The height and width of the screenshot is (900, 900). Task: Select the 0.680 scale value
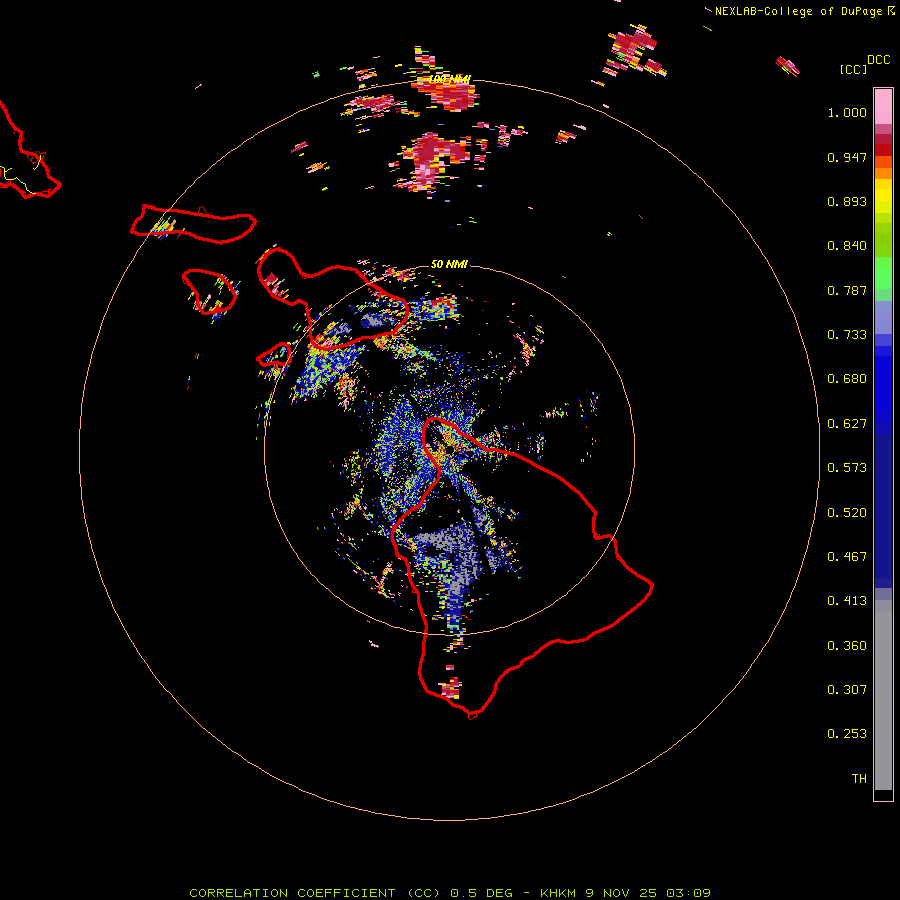click(x=847, y=379)
